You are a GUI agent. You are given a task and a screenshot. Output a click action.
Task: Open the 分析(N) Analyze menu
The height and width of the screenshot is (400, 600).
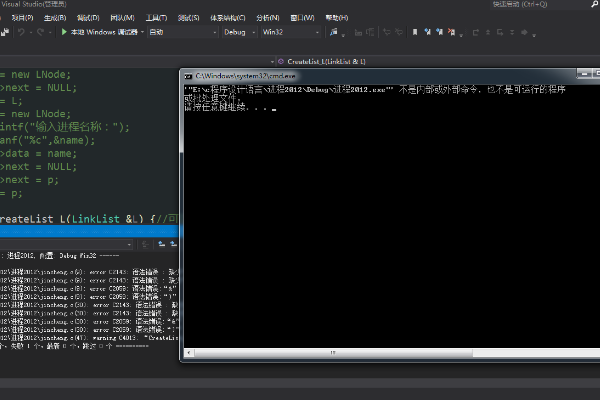(268, 18)
